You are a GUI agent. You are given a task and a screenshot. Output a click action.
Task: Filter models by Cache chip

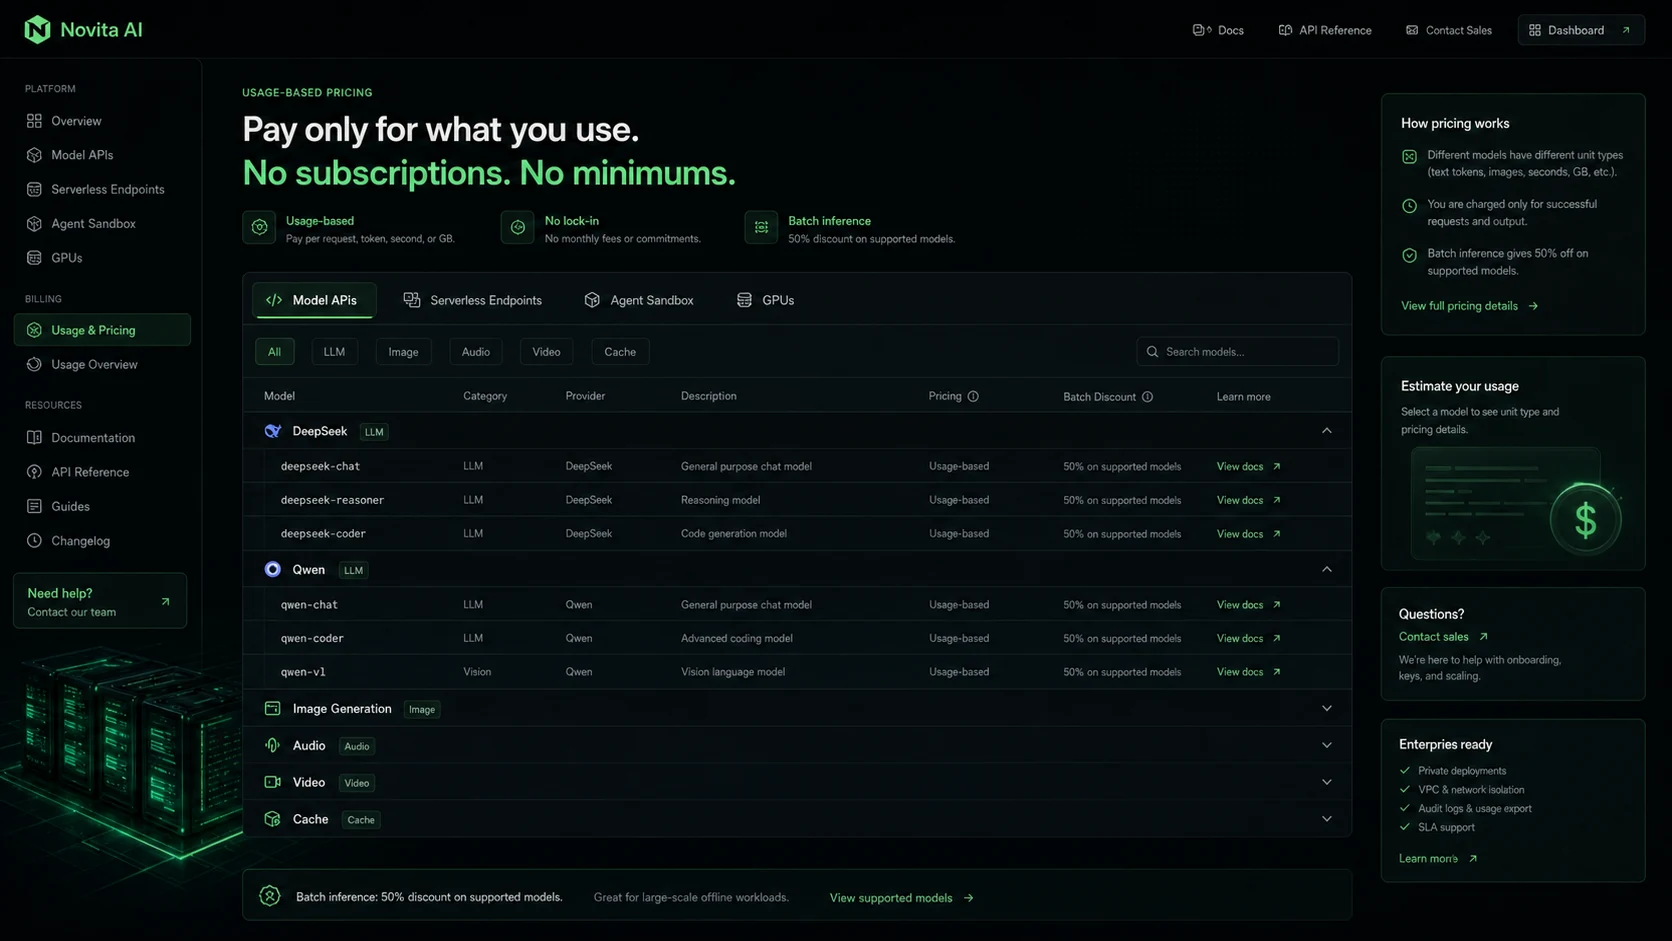620,352
